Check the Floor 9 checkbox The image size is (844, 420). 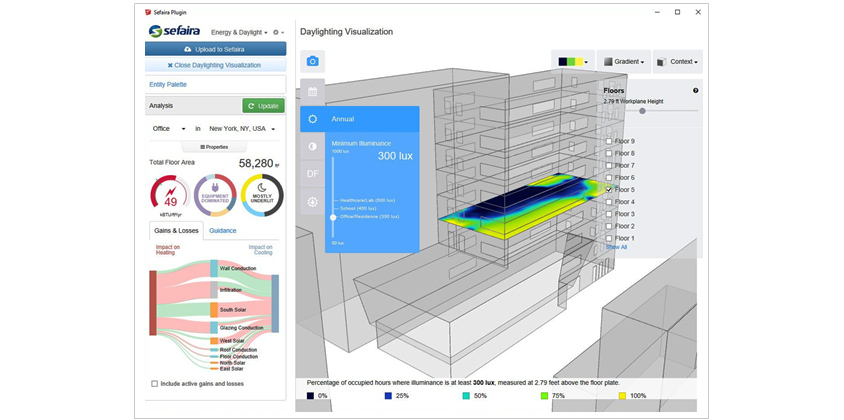point(609,141)
